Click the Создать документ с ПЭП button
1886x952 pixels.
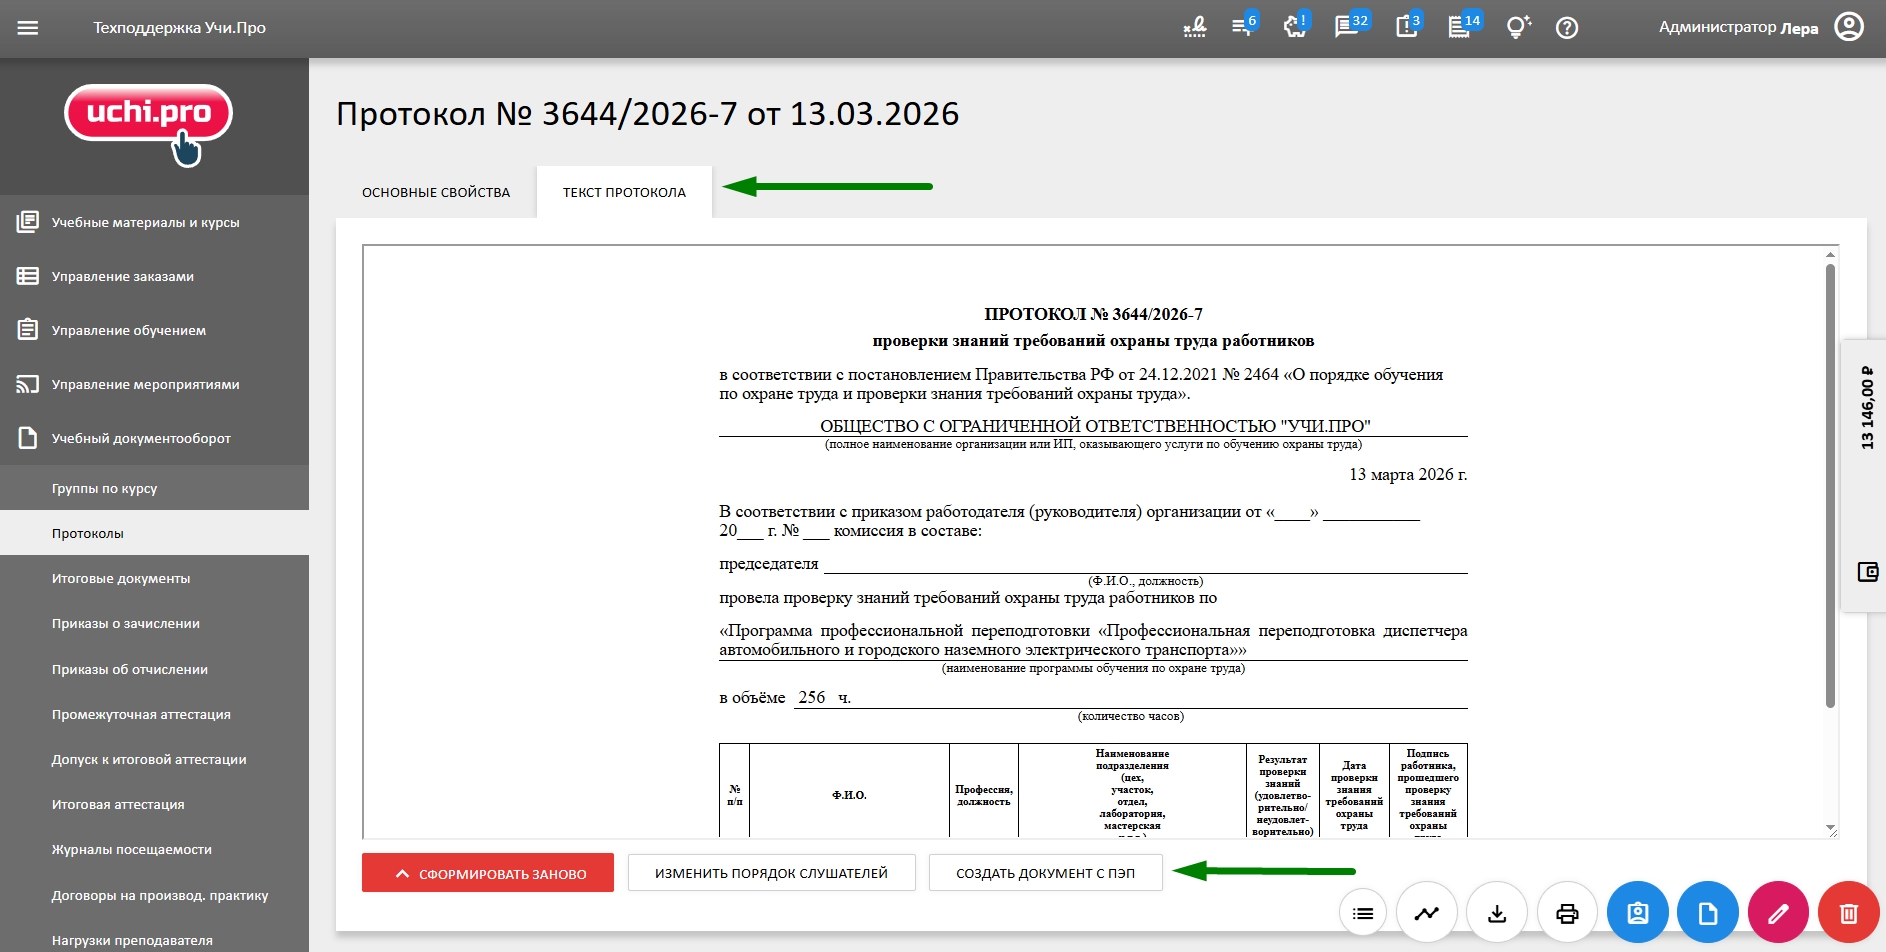click(1045, 873)
